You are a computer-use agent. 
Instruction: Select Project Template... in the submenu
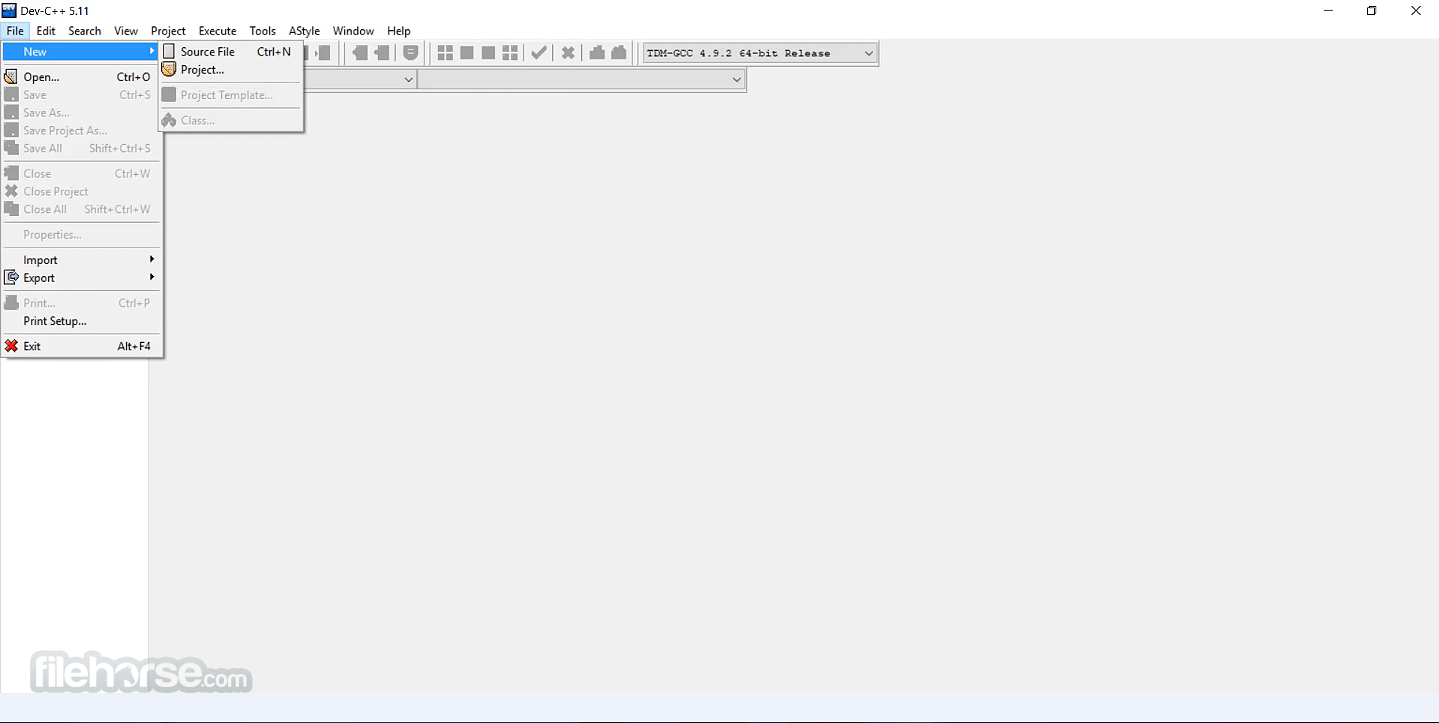tap(230, 95)
